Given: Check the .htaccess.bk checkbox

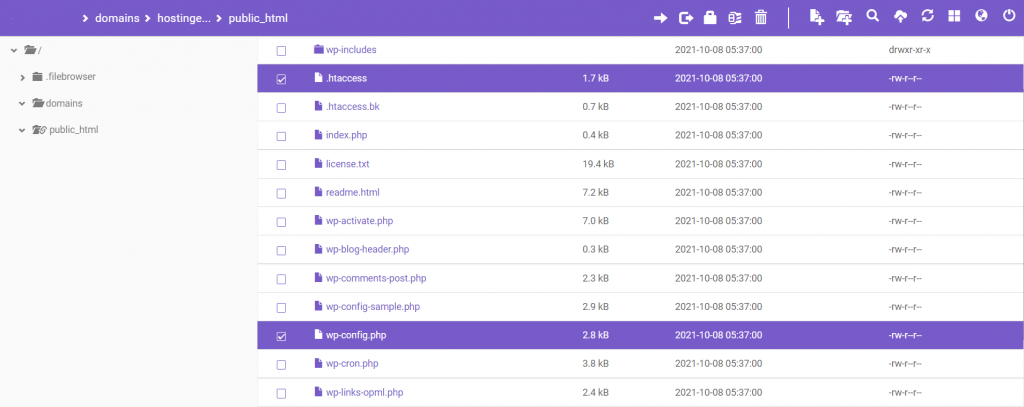Looking at the screenshot, I should click(281, 108).
